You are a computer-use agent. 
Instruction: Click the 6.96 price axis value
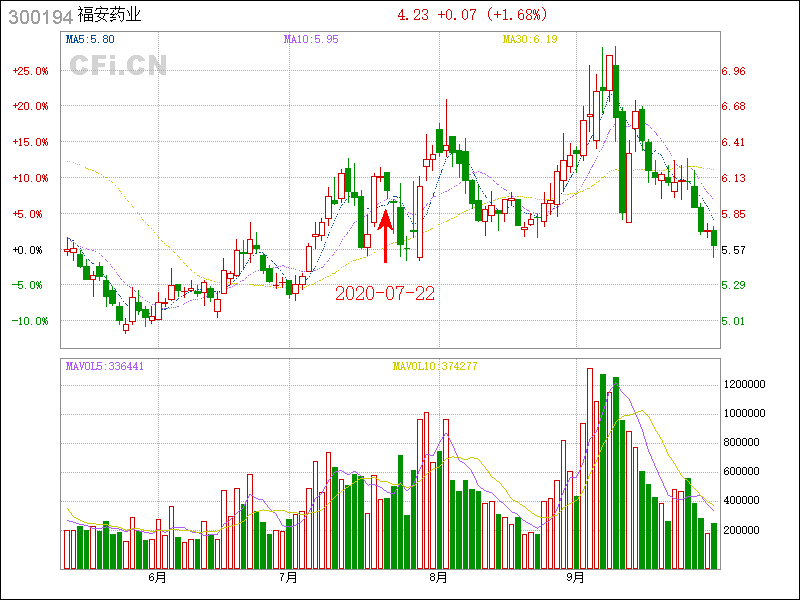click(x=733, y=71)
